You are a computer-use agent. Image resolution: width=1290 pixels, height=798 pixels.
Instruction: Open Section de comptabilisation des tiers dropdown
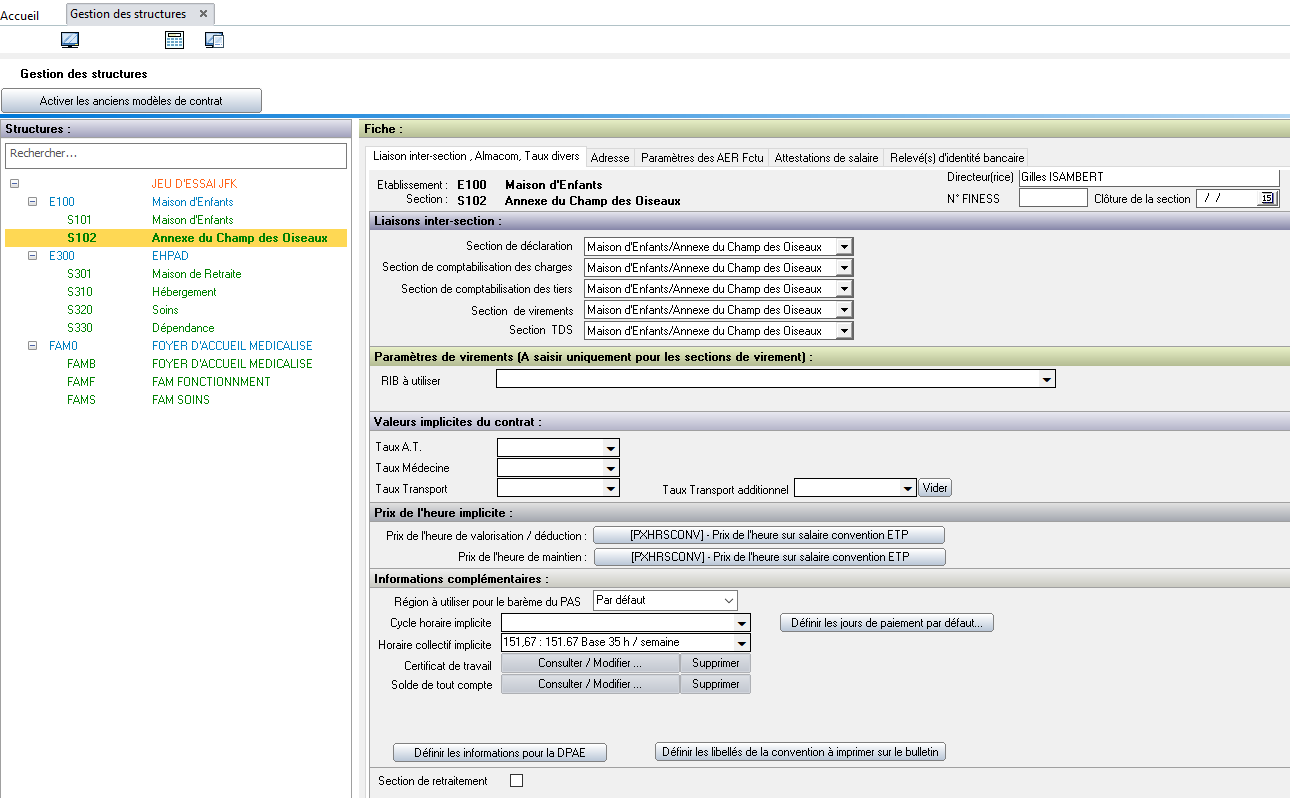click(844, 289)
